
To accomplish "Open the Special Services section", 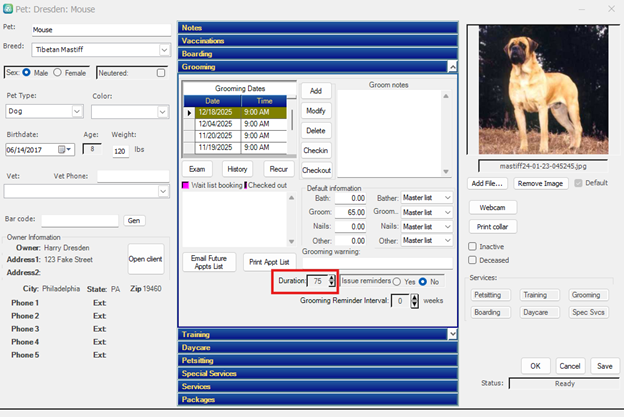I will tap(318, 373).
